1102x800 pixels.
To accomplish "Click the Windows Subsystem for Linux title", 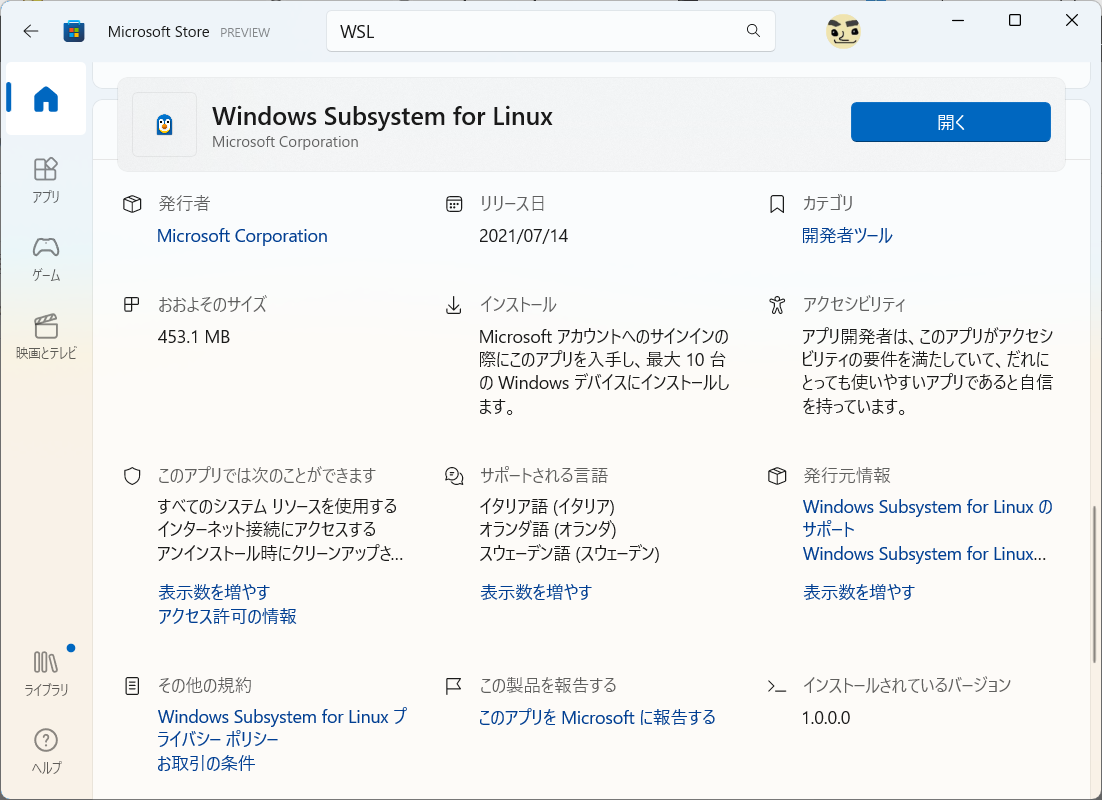I will coord(382,116).
